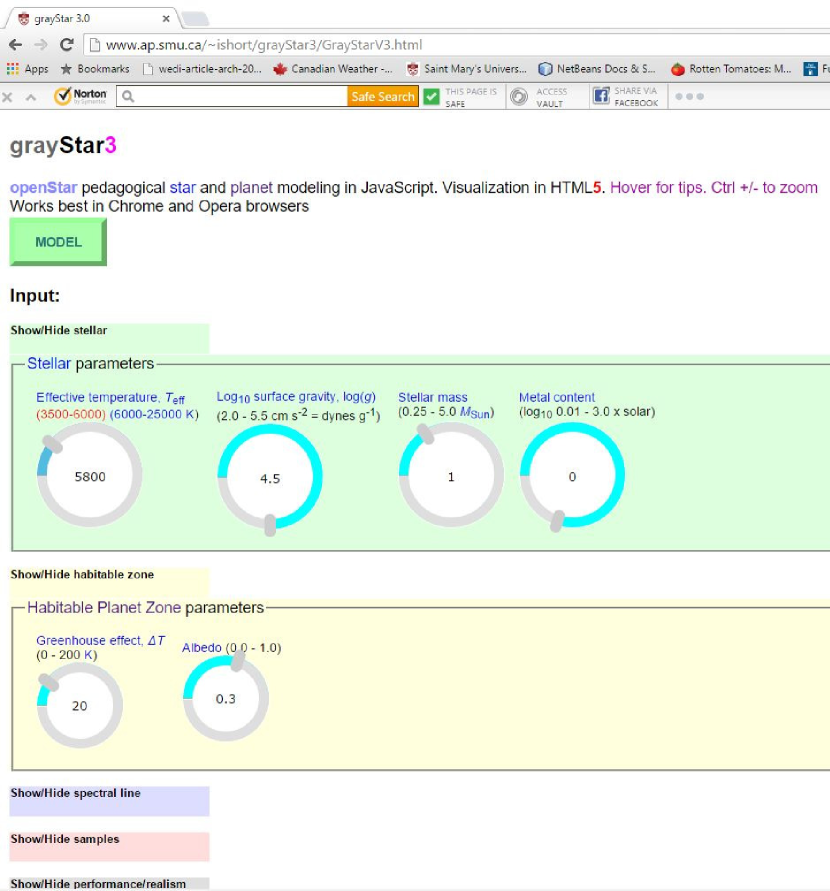Viewport: 830px width, 891px height.
Task: Click the Norton logo in toolbar
Action: tap(81, 96)
